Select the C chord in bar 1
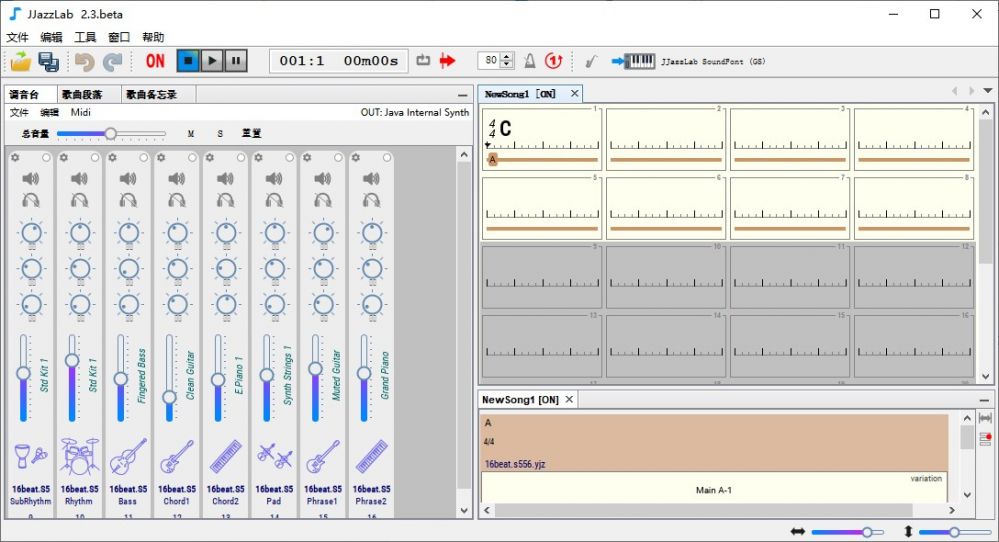The image size is (999, 542). click(505, 129)
